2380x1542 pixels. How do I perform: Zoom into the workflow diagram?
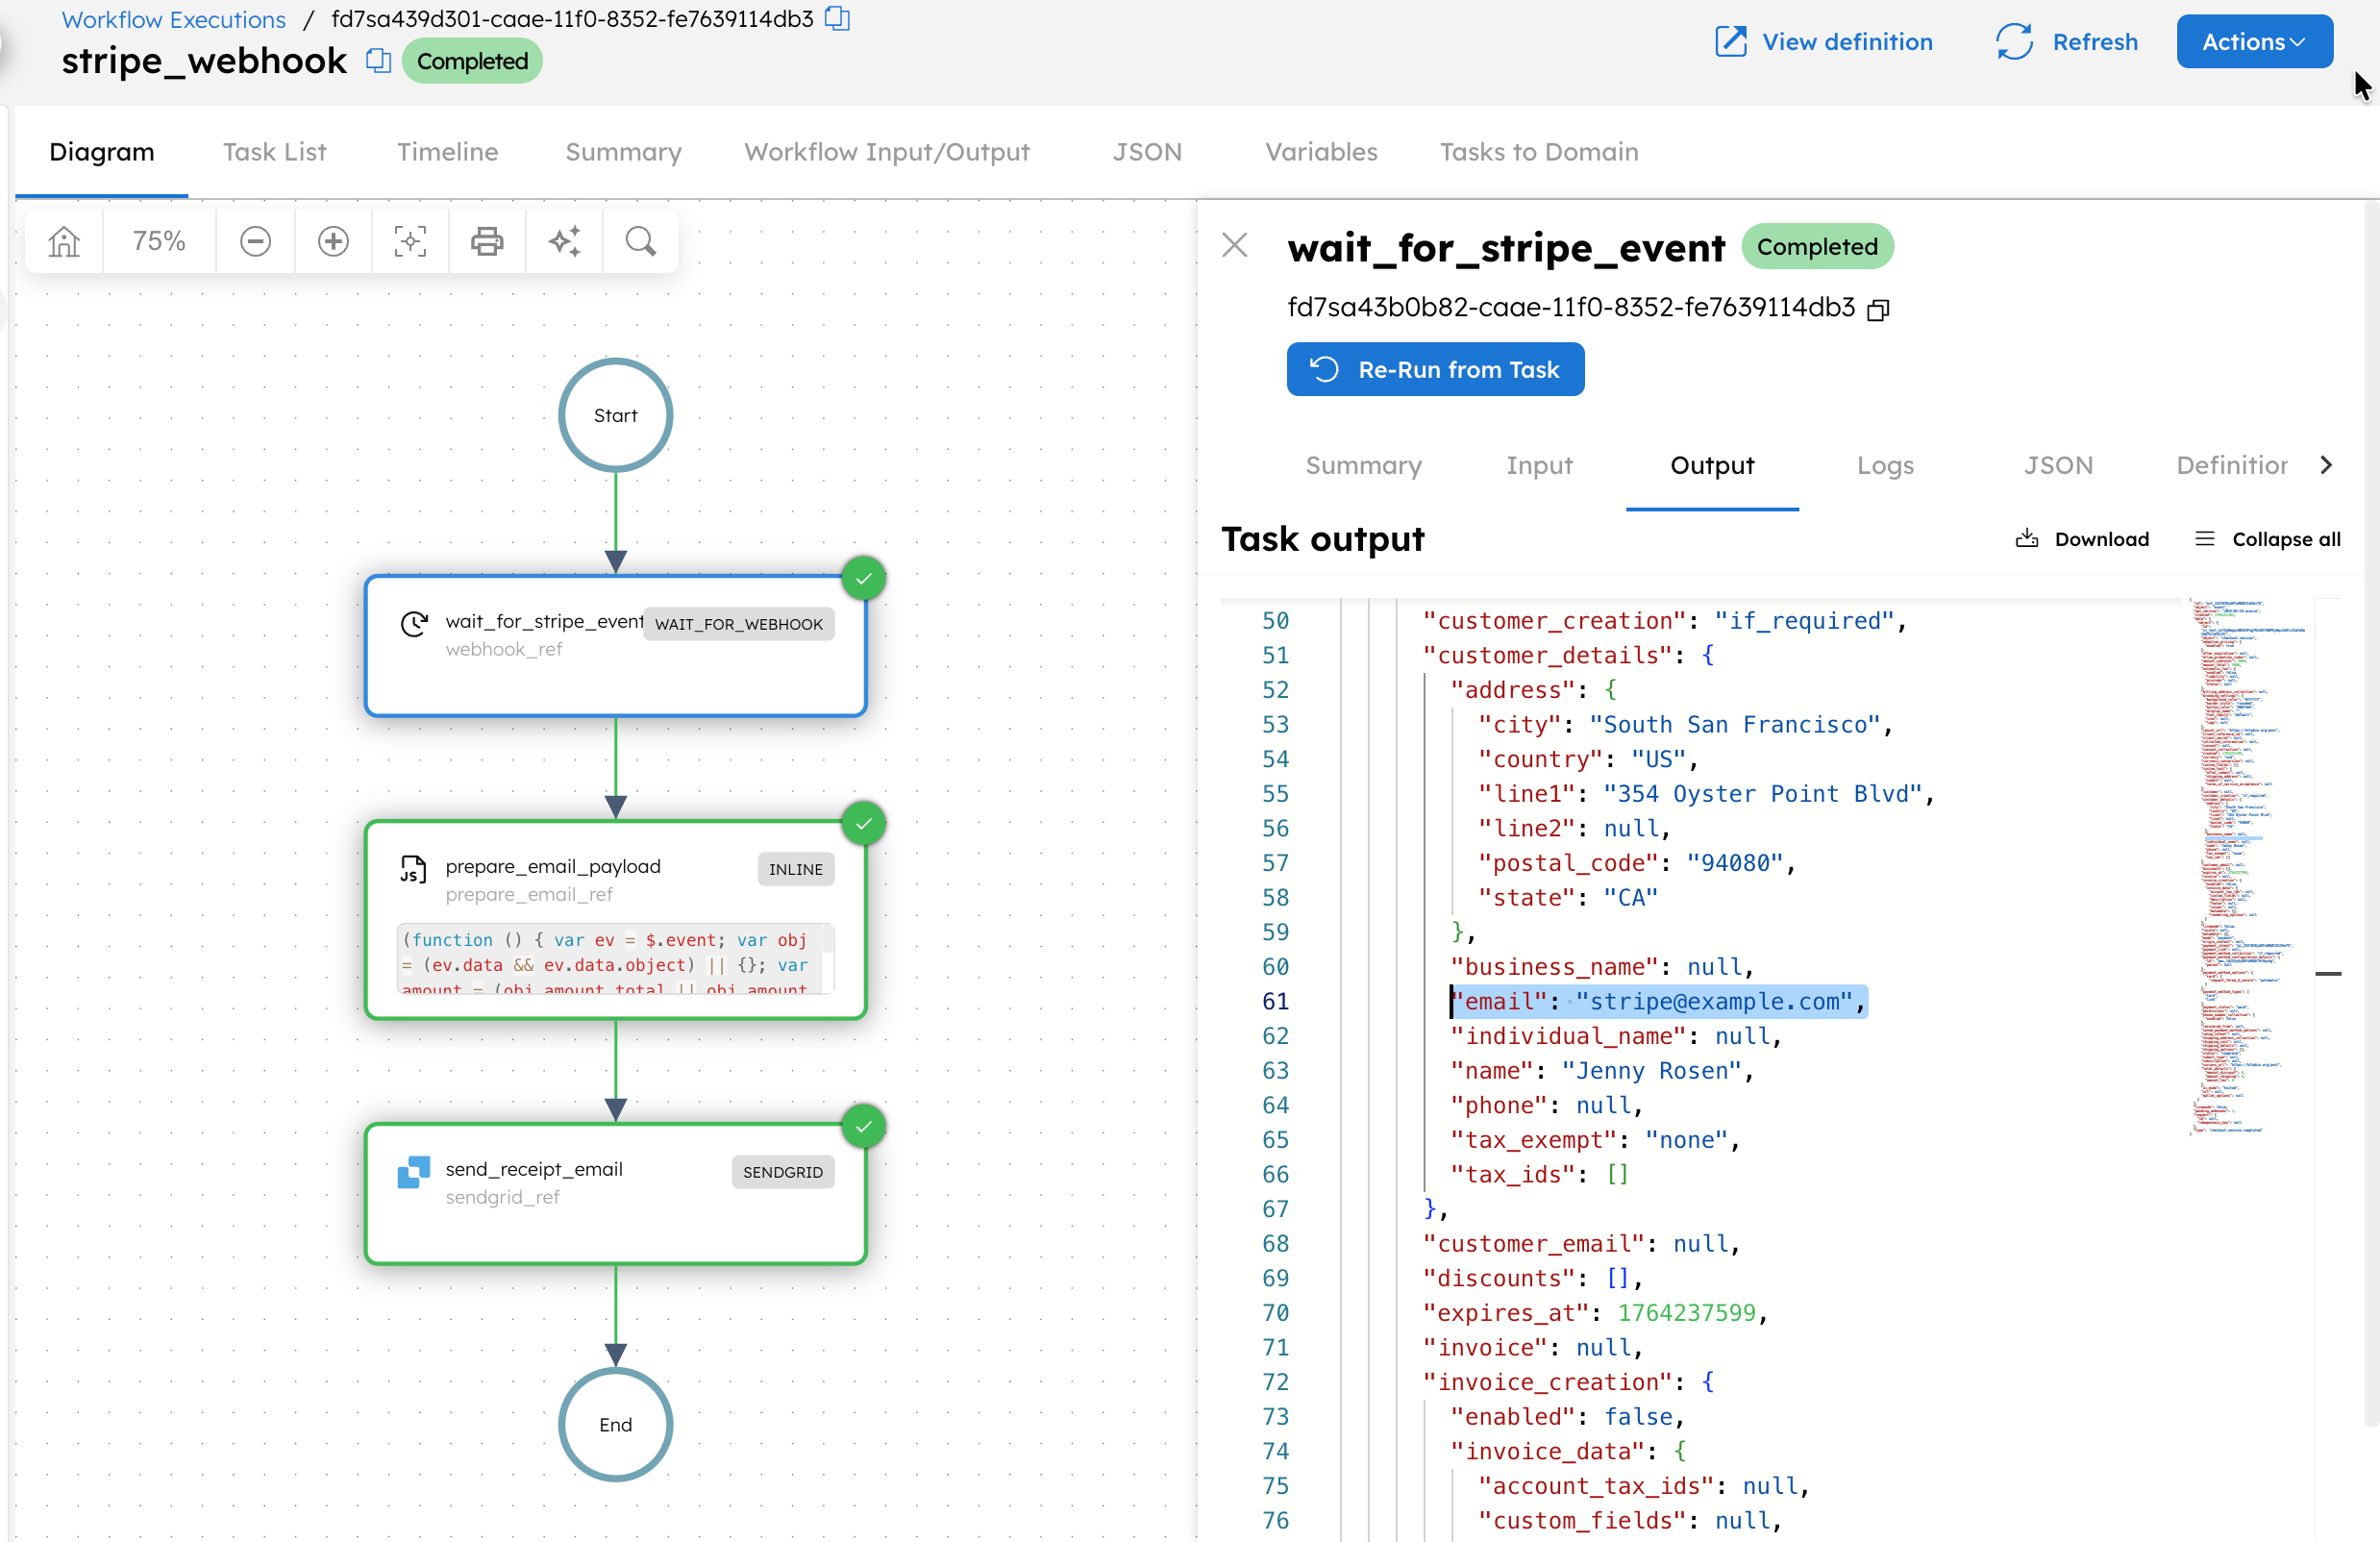pos(332,240)
